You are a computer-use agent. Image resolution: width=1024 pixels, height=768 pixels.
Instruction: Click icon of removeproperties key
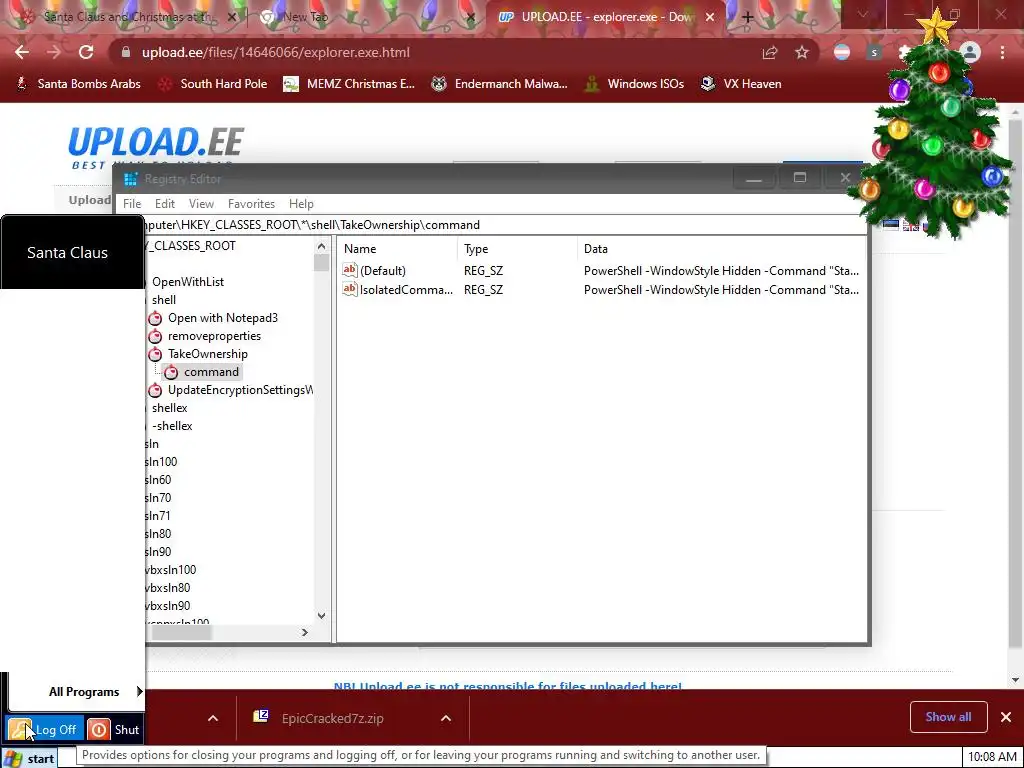click(x=155, y=336)
